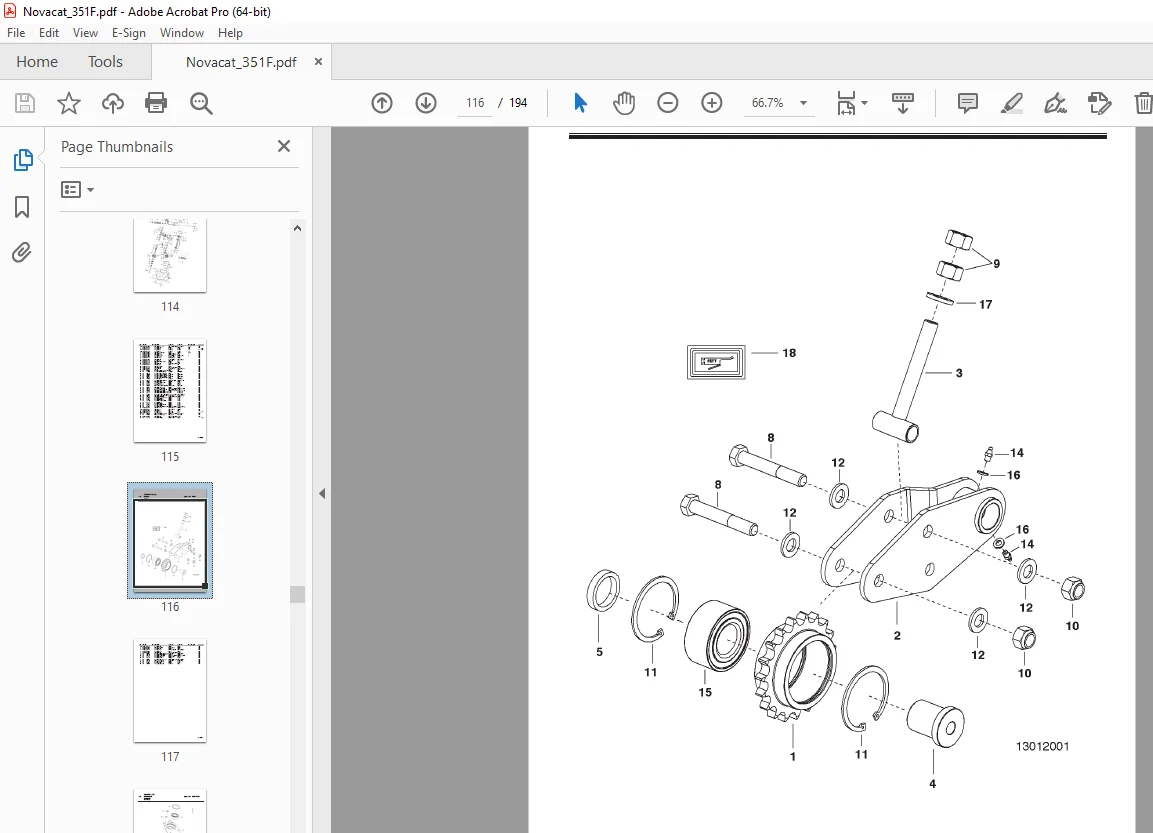
Task: Close the Novacat_351F.pdf tab
Action: tap(318, 62)
